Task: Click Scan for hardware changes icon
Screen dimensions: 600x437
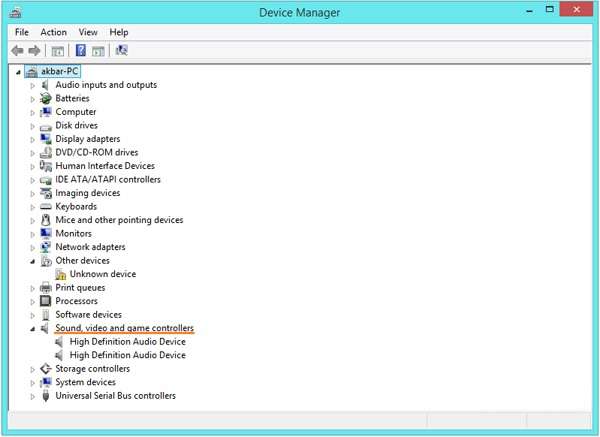Action: pyautogui.click(x=121, y=50)
